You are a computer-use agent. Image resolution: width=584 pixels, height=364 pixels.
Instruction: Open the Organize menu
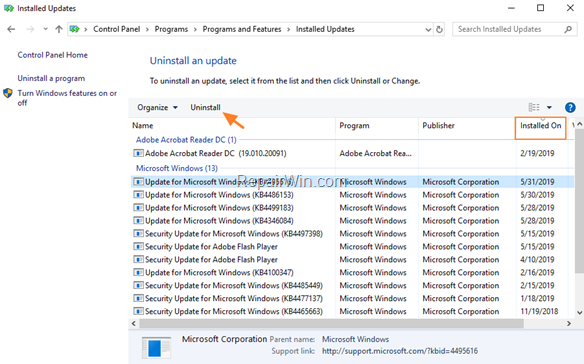157,107
